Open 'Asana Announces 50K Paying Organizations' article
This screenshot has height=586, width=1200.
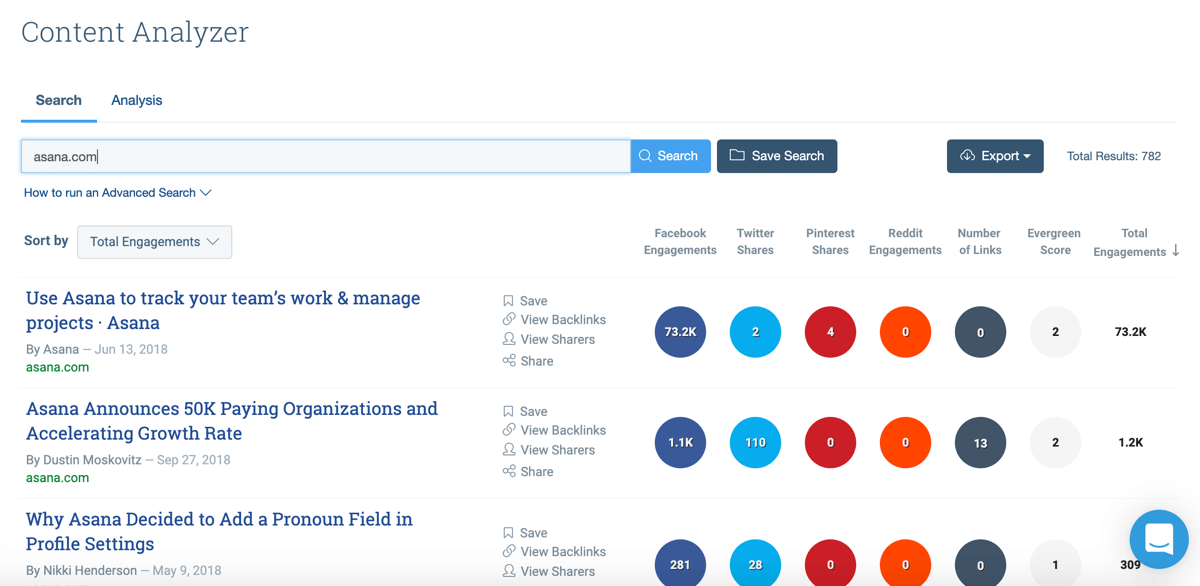pos(232,421)
